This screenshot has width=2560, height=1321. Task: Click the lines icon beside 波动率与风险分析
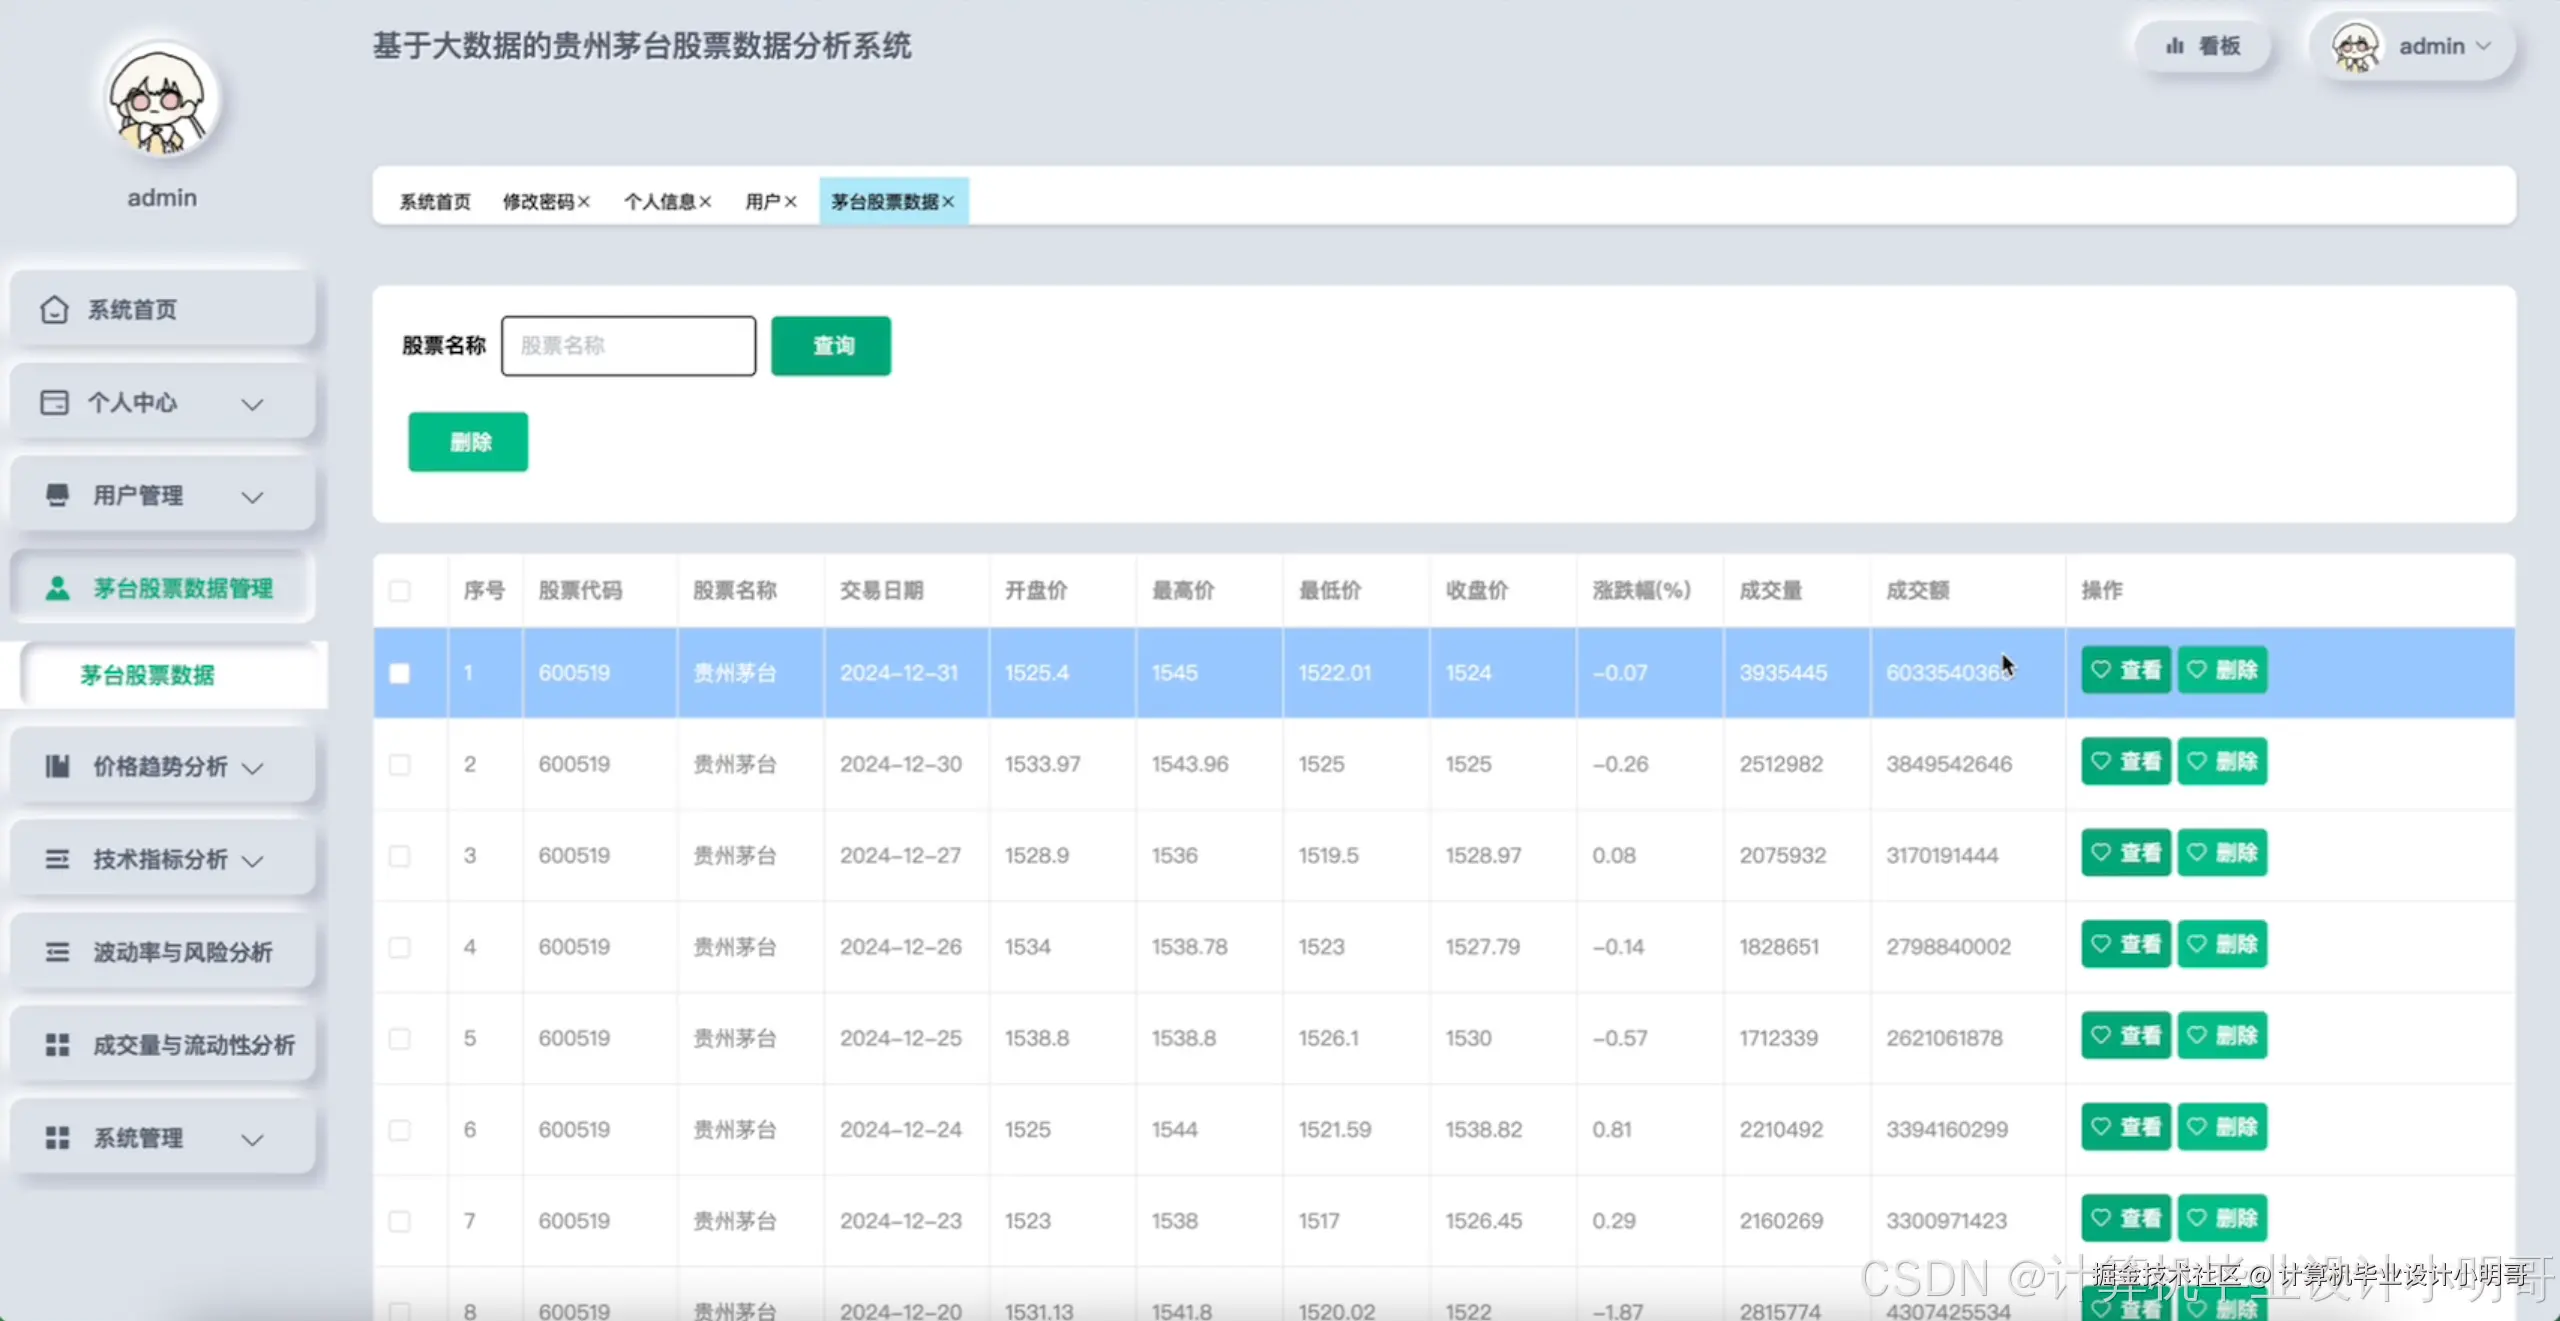(x=57, y=952)
